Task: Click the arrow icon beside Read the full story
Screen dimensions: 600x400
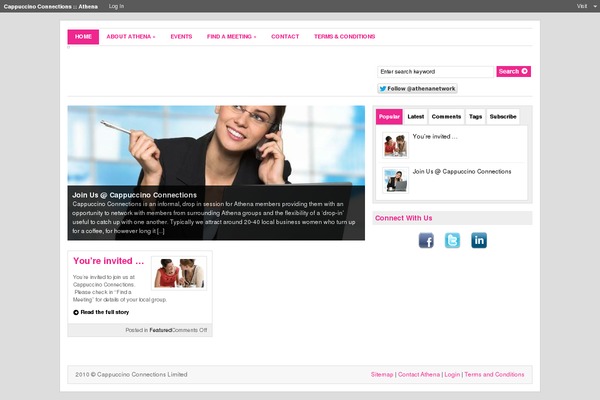Action: [x=76, y=312]
